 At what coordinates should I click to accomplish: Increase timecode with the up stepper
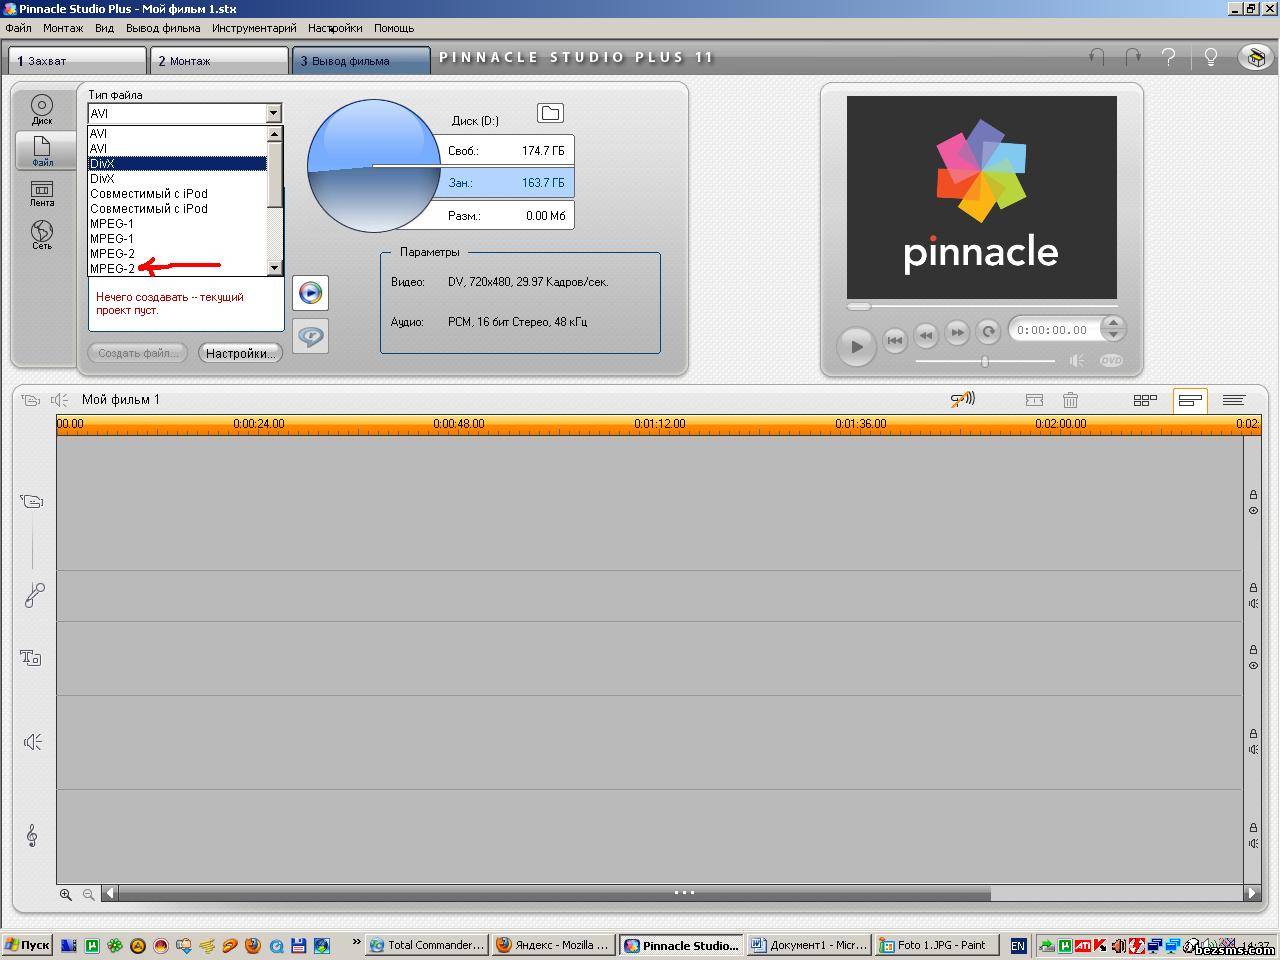coord(1113,322)
